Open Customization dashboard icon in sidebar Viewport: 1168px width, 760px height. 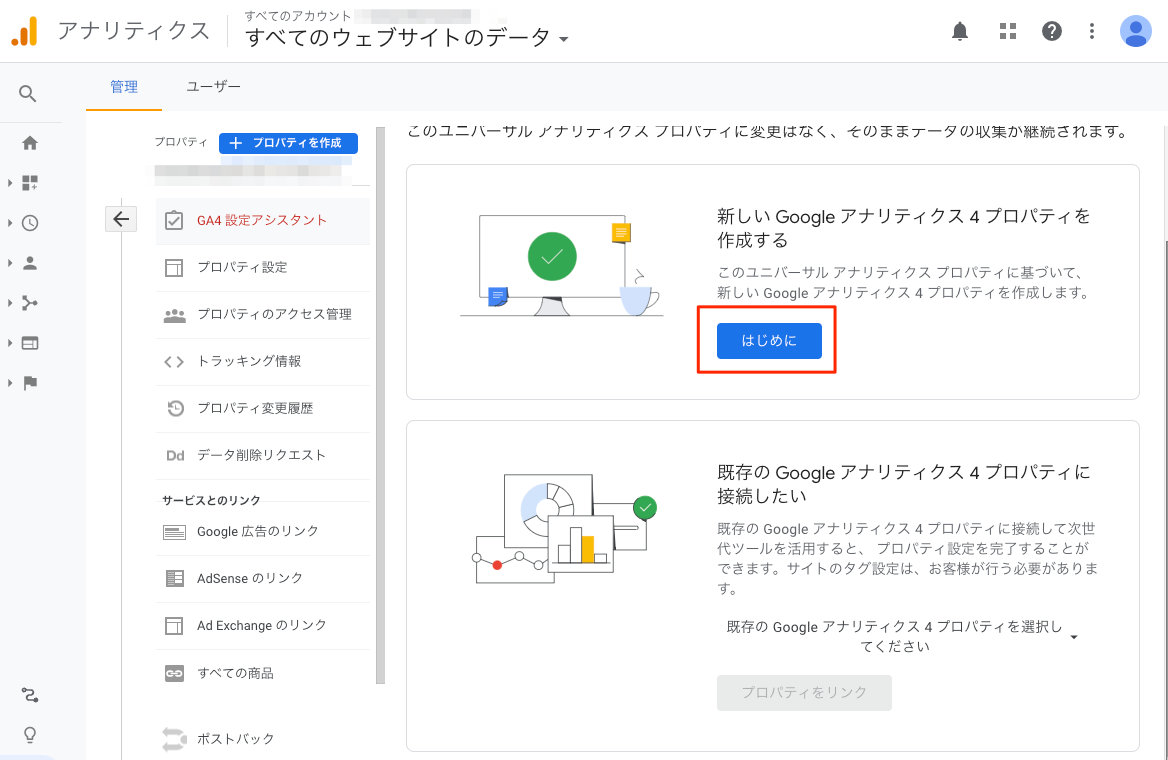(x=30, y=183)
